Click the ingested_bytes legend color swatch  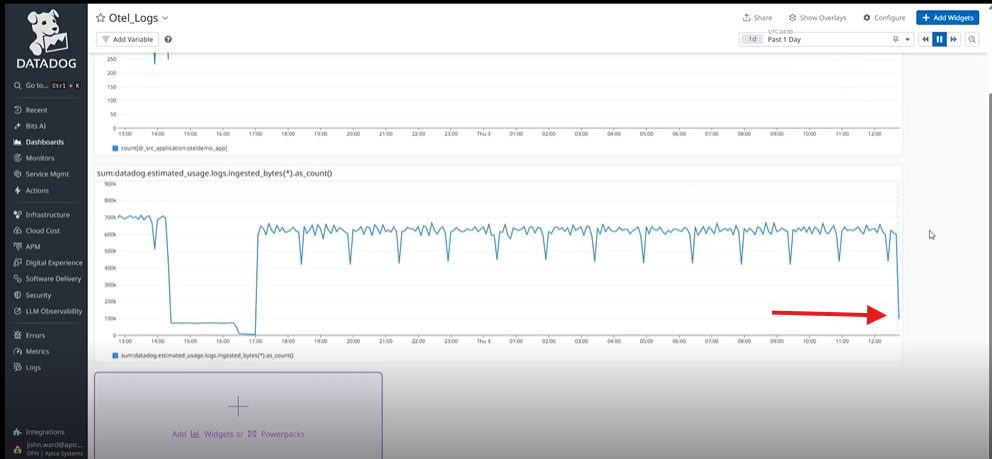(x=115, y=355)
